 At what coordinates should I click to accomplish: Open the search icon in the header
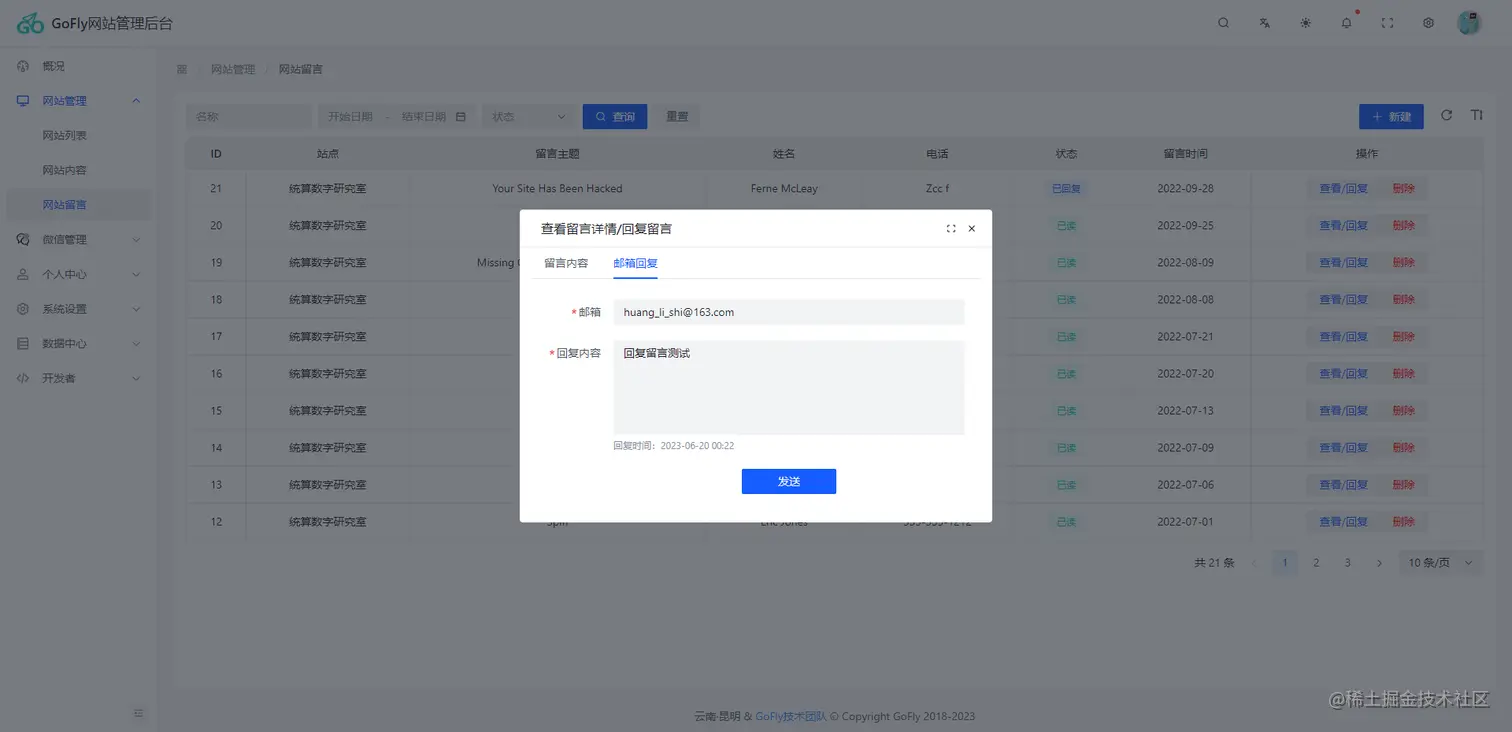coord(1223,23)
